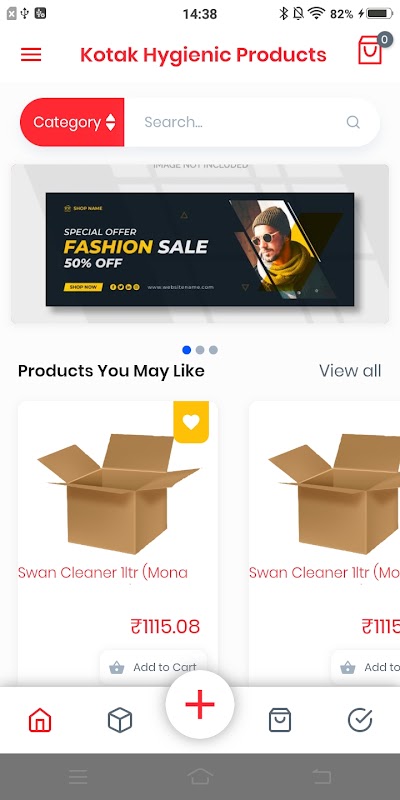Open first Swan Cleaner 1ltr product title
The width and height of the screenshot is (400, 800).
point(103,572)
